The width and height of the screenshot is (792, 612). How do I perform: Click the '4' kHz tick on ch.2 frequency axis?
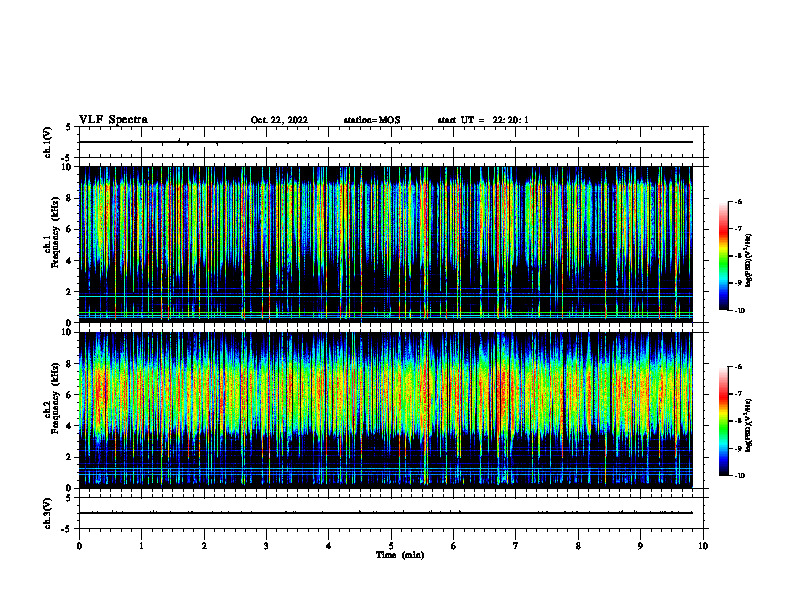(70, 426)
